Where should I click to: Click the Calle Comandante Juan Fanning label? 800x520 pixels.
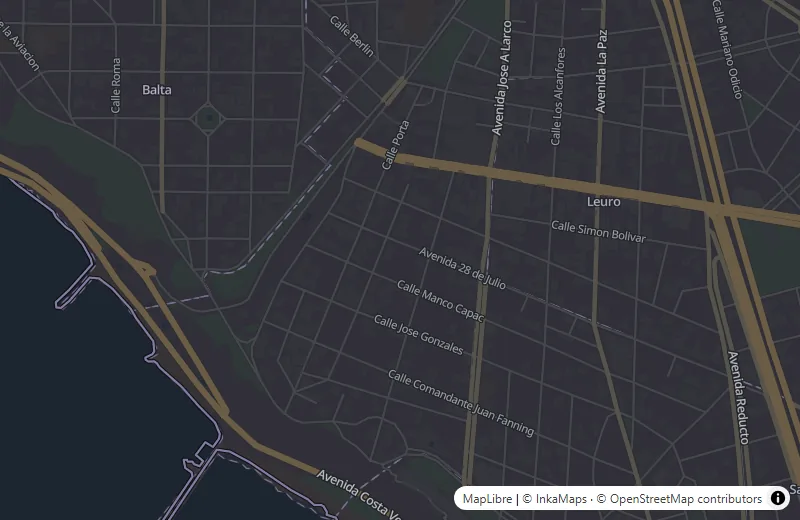tap(461, 403)
